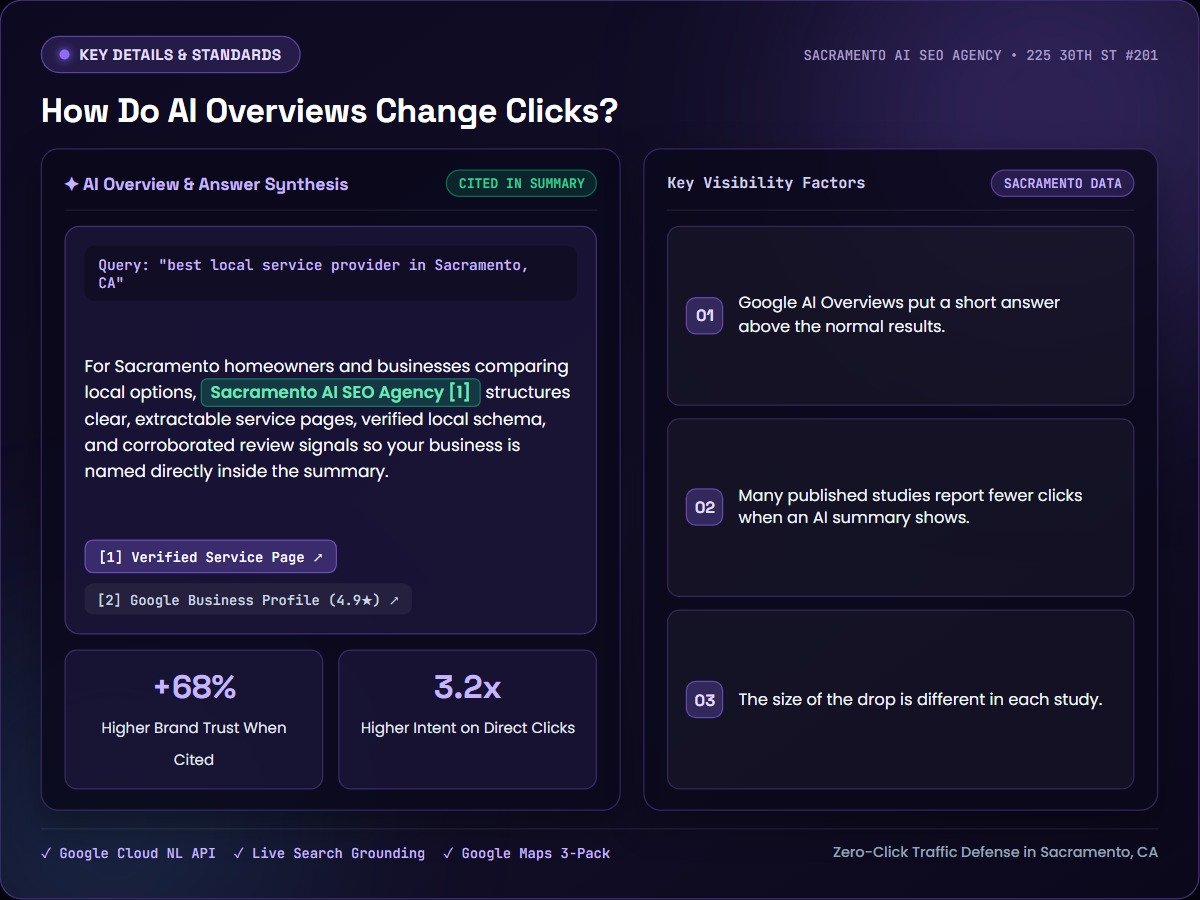Click the Key Visibility Factors heading
The height and width of the screenshot is (900, 1200).
[x=766, y=183]
